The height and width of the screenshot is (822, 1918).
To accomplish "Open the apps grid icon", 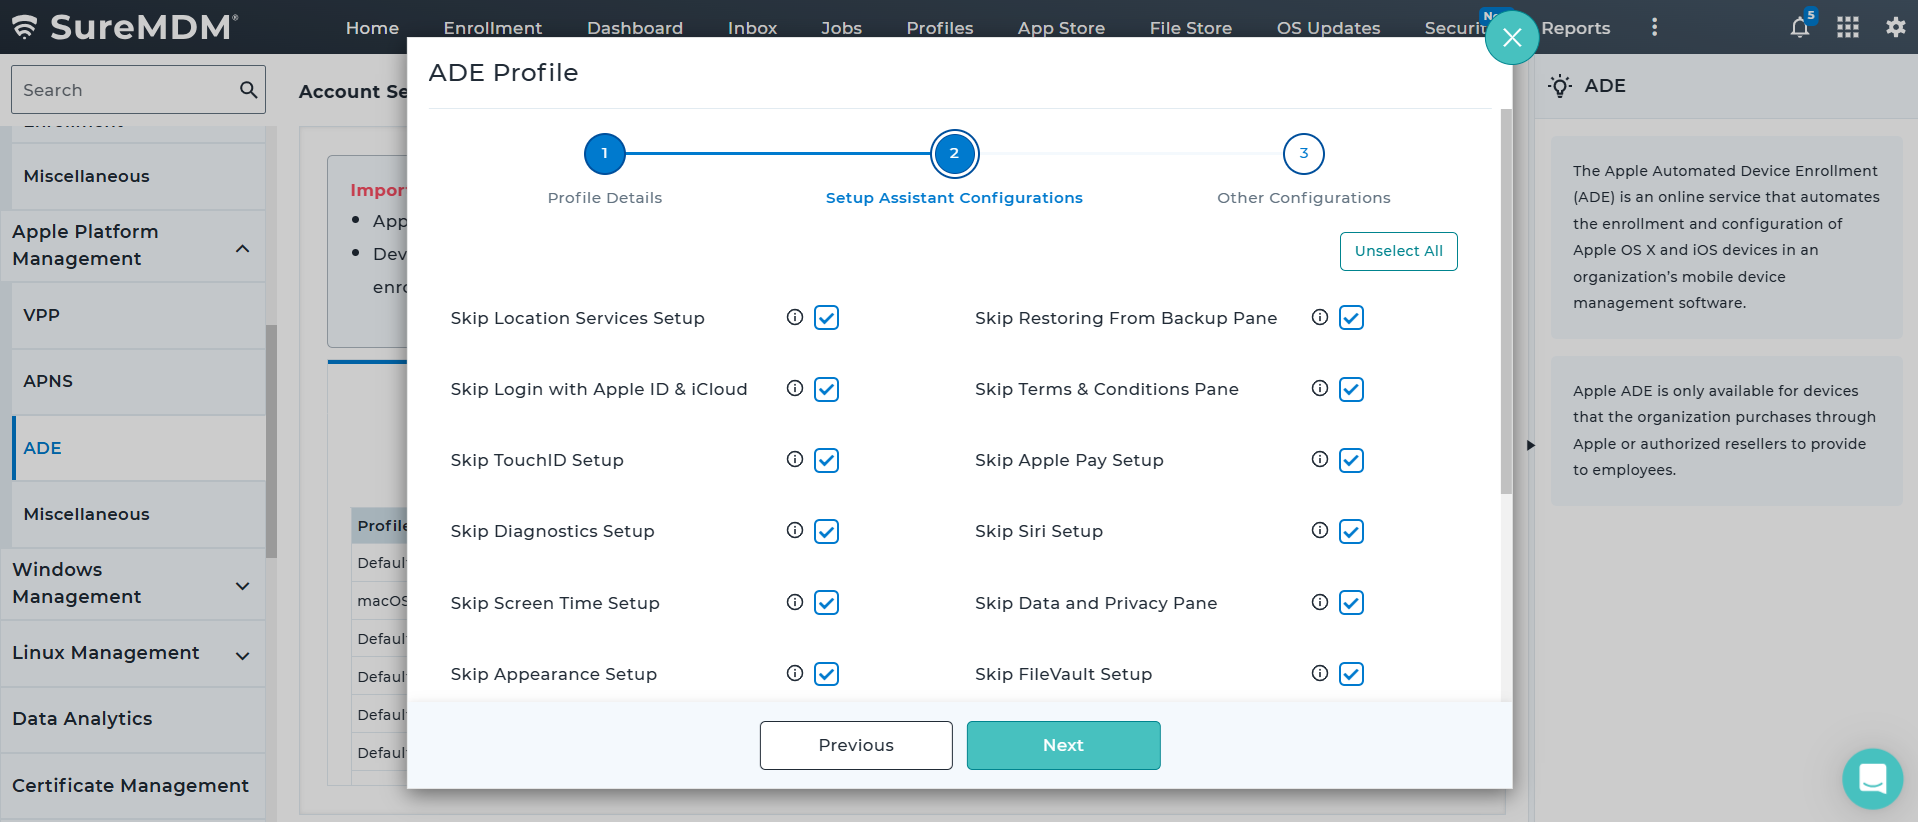I will [1847, 28].
